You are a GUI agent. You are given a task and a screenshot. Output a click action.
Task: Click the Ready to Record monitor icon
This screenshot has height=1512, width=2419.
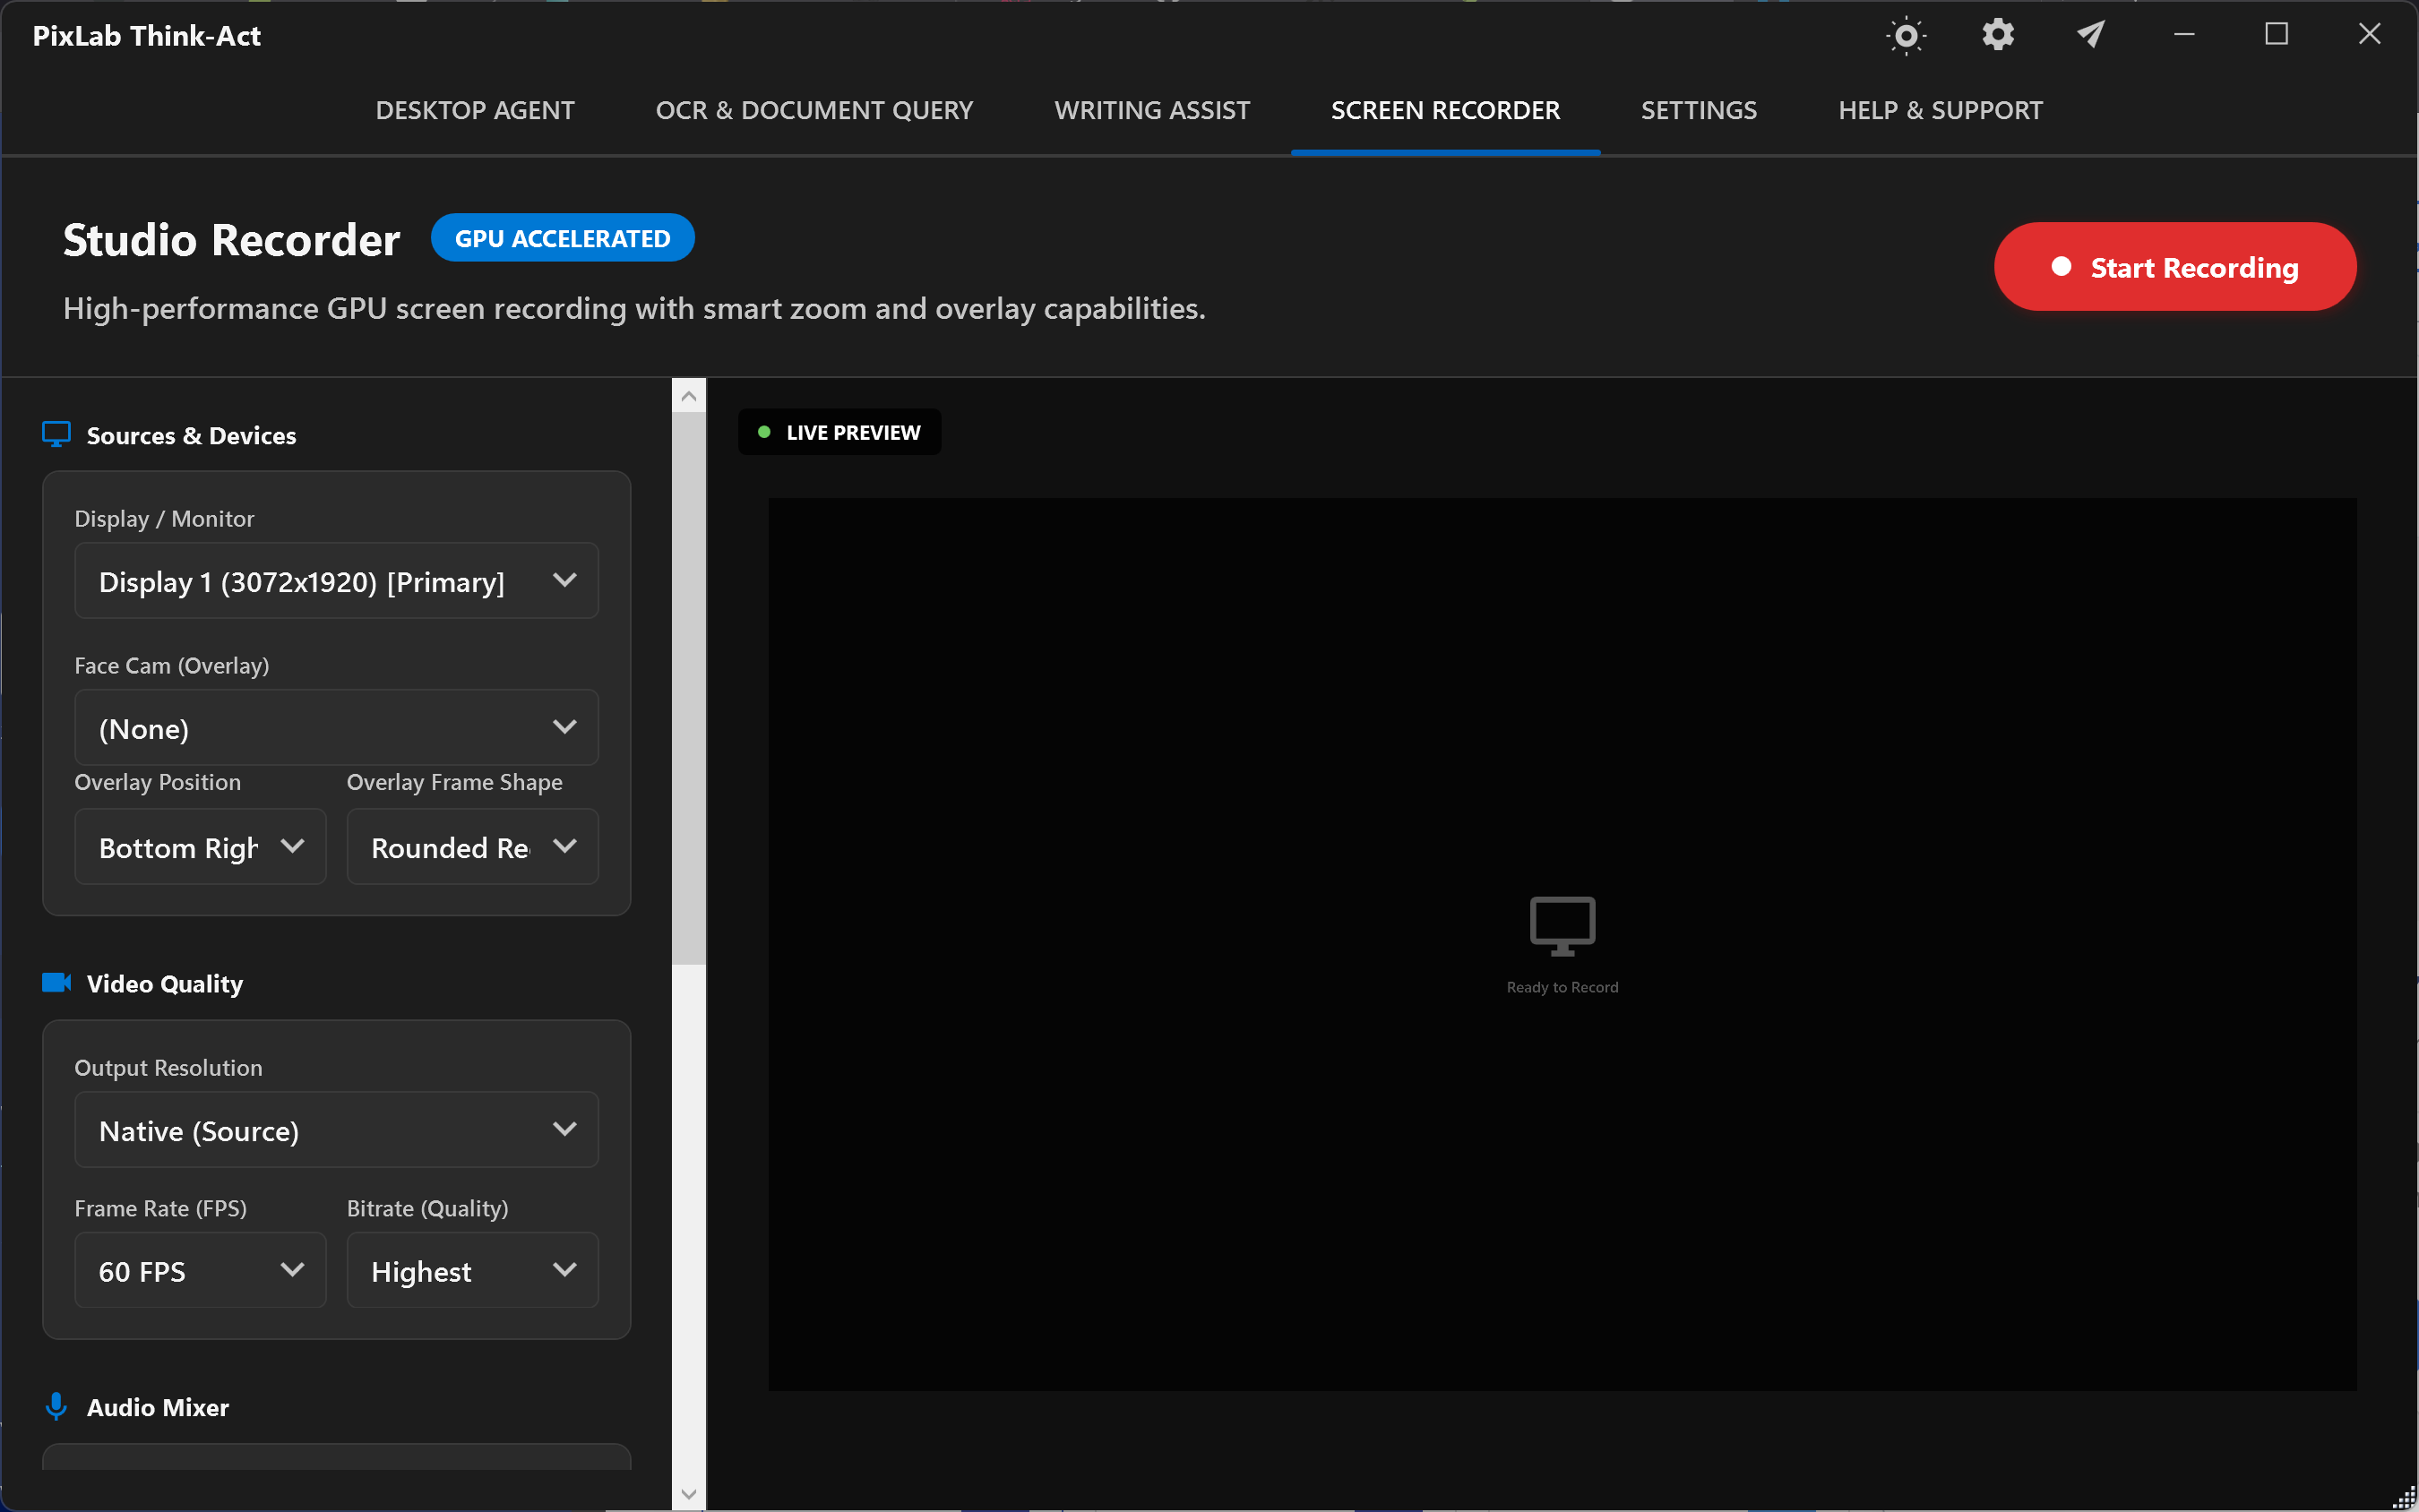click(1562, 926)
